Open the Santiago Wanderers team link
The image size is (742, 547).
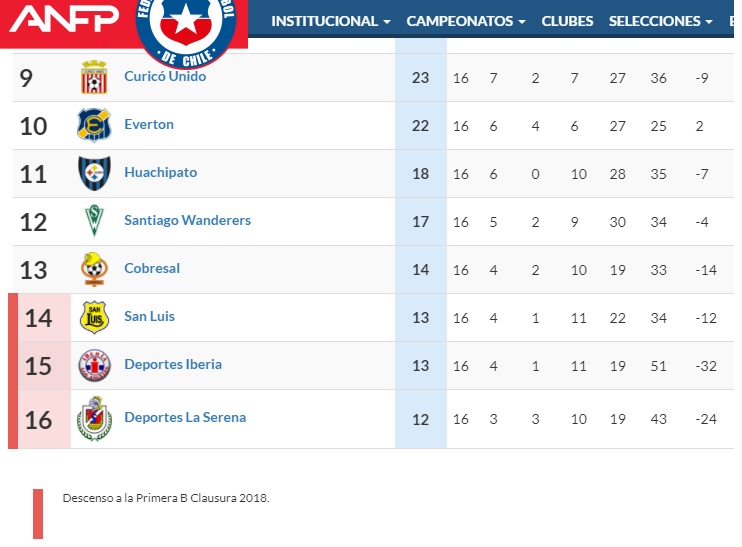click(187, 220)
